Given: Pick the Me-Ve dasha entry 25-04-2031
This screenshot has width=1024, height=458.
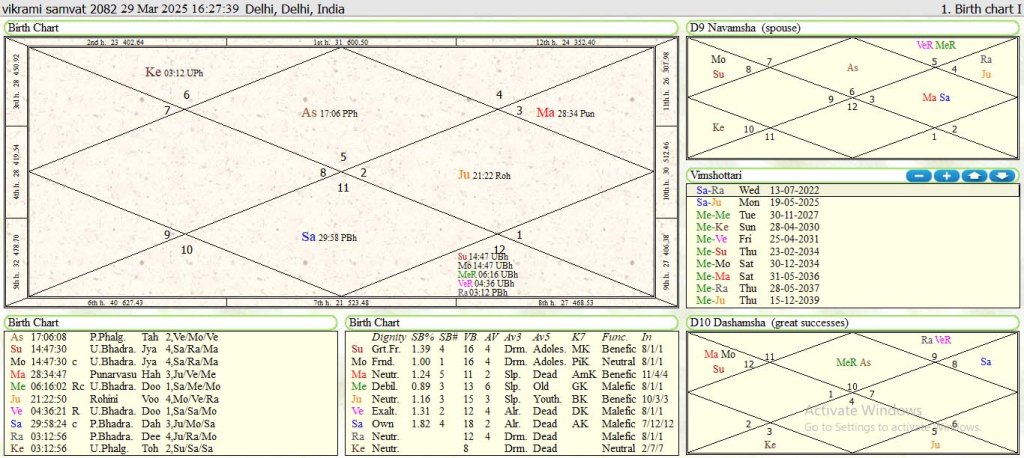Looking at the screenshot, I should tap(760, 239).
